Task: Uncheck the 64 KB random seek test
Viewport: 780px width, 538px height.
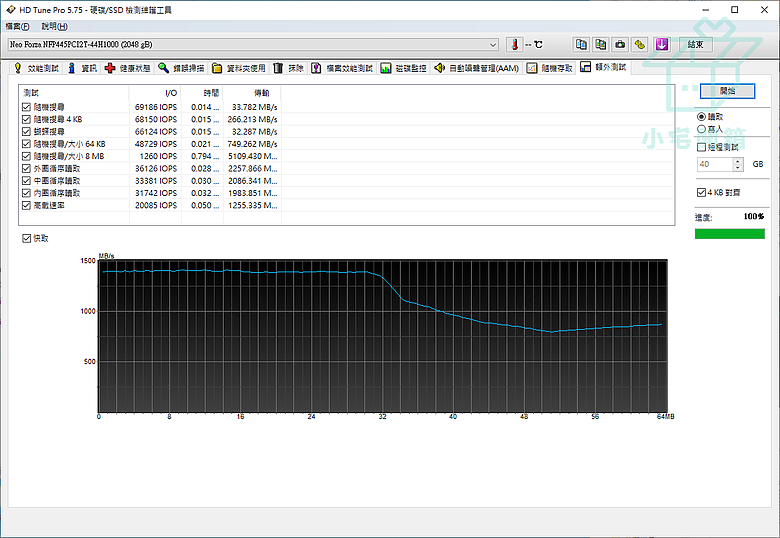Action: coord(26,144)
